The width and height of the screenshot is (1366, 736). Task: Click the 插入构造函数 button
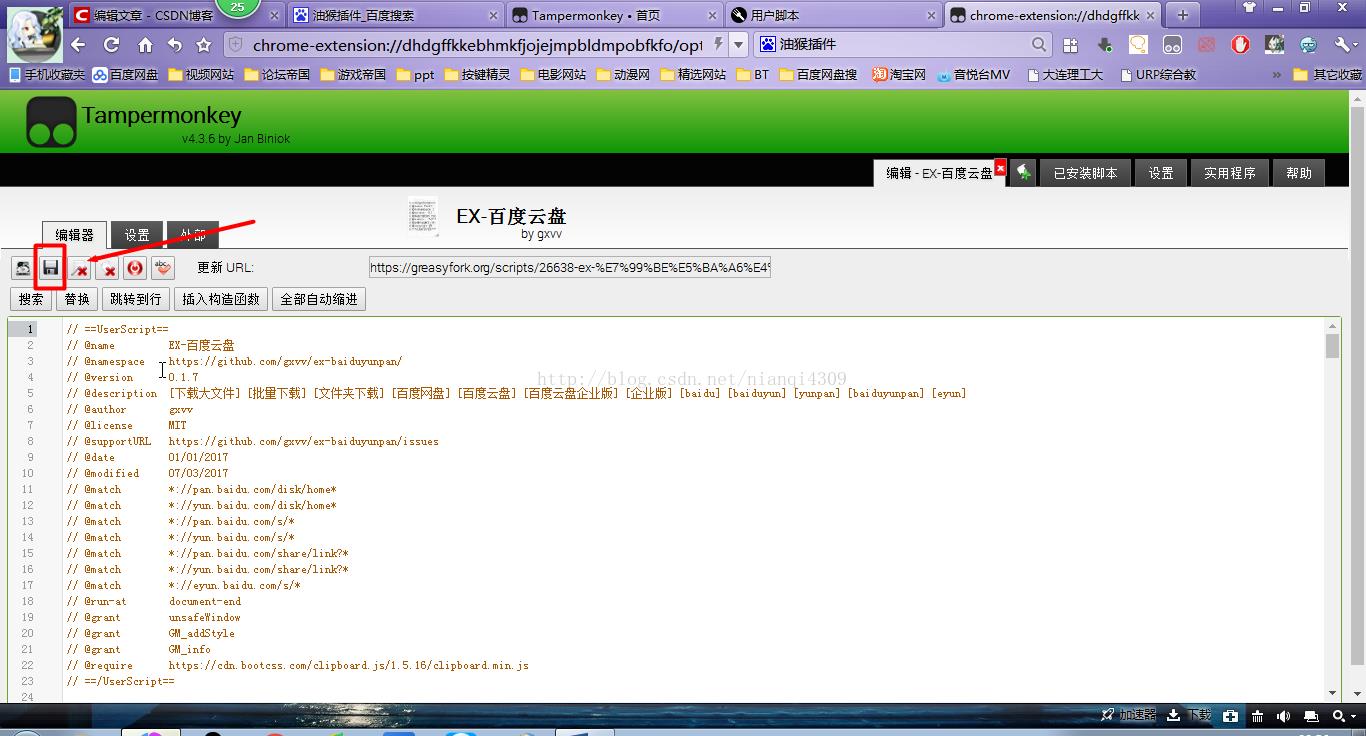221,299
